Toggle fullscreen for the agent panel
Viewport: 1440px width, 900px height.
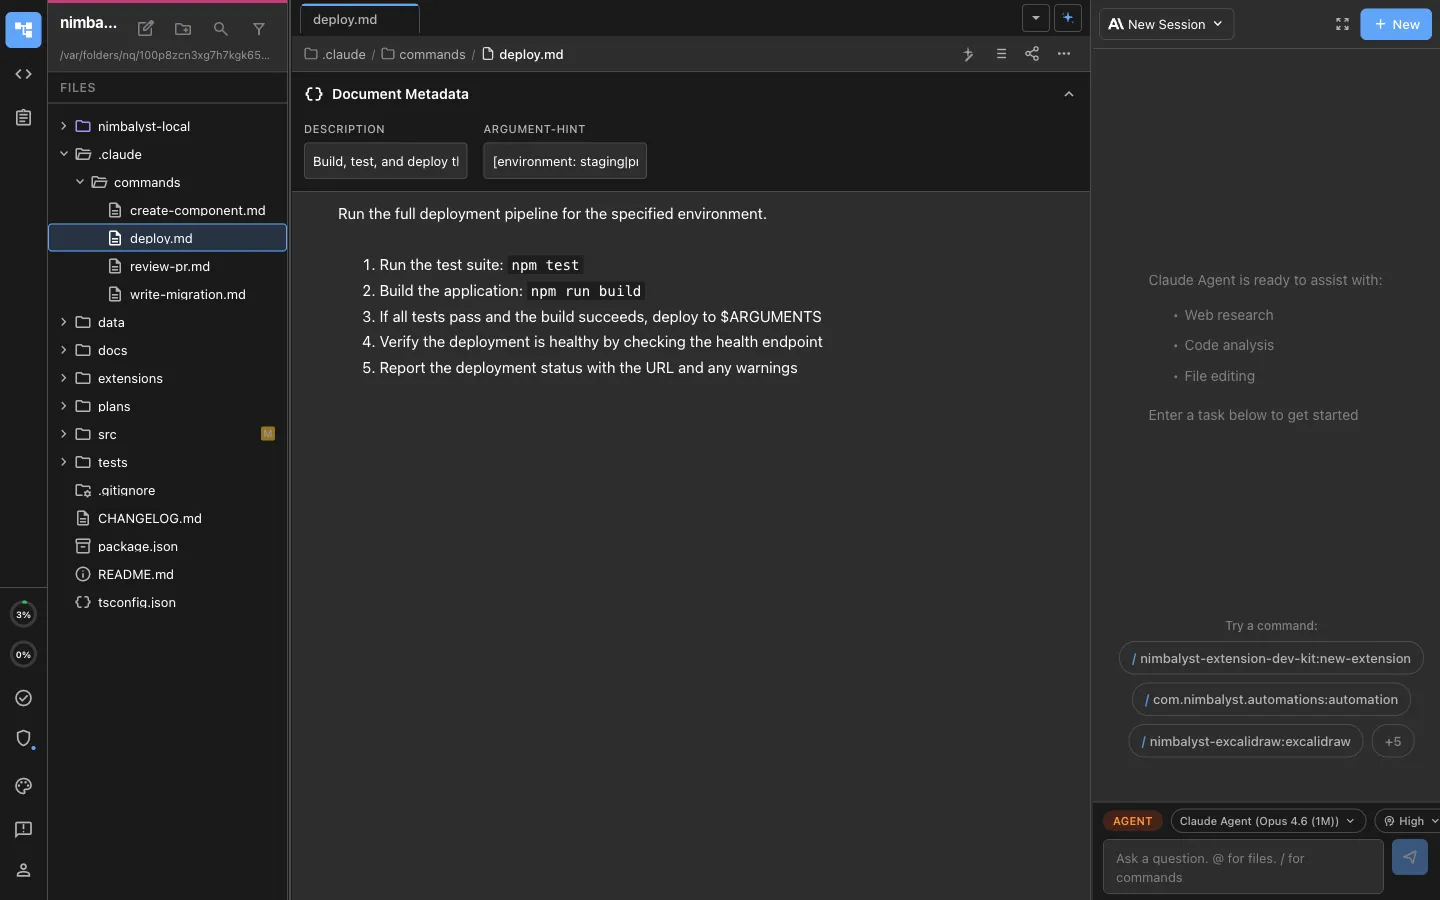[x=1342, y=24]
